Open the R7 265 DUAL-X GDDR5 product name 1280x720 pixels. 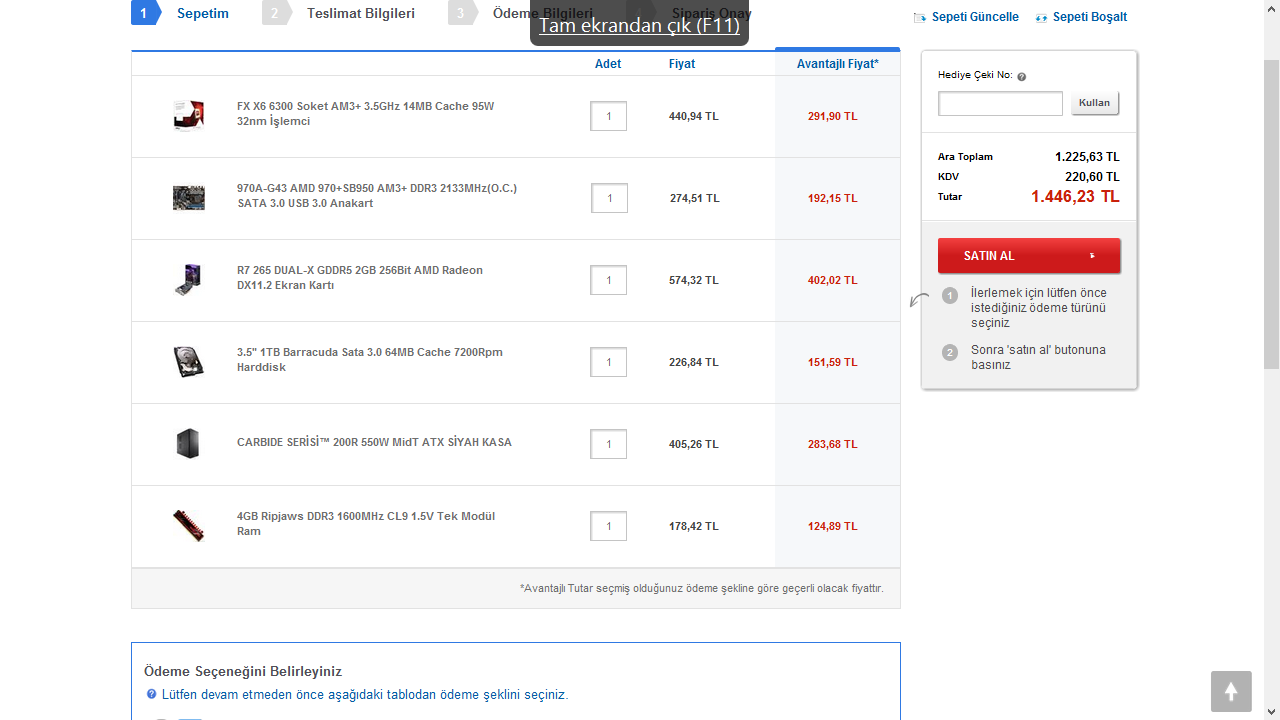click(x=360, y=278)
